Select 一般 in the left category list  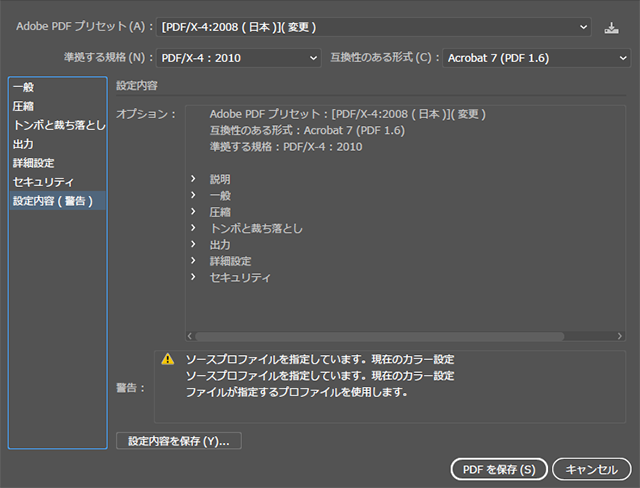coord(58,87)
